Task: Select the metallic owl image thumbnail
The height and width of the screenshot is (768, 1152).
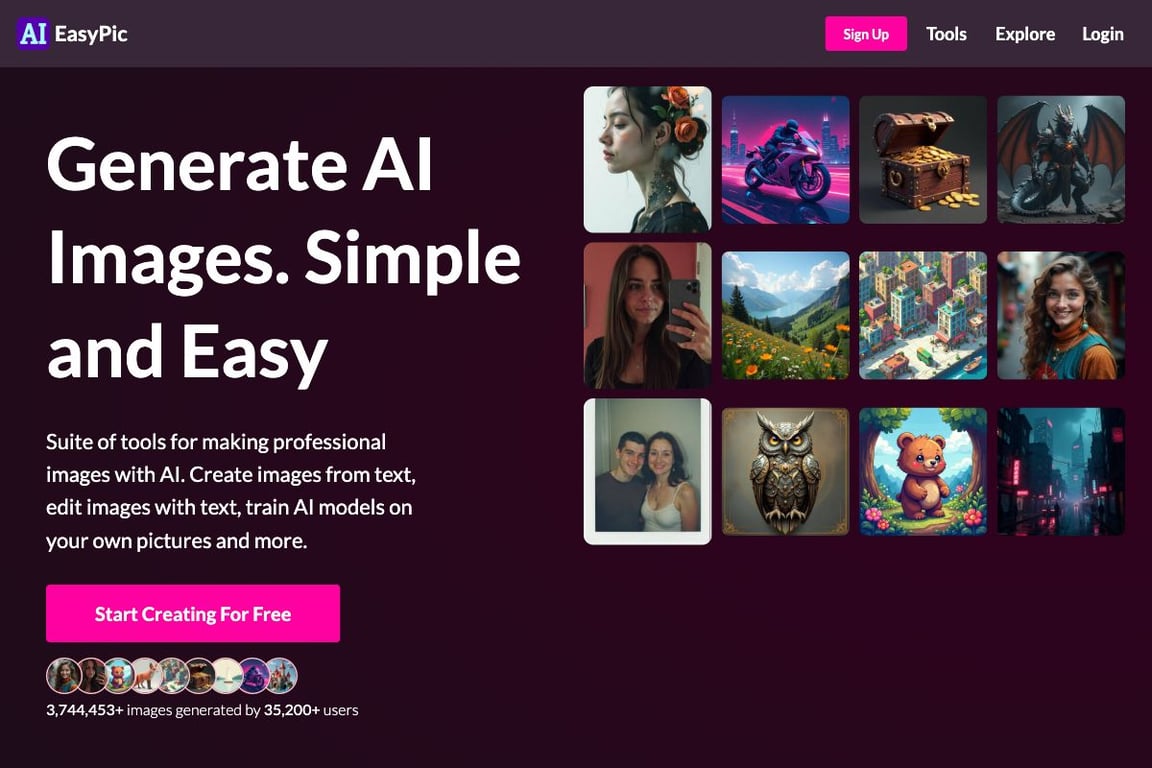Action: 785,471
